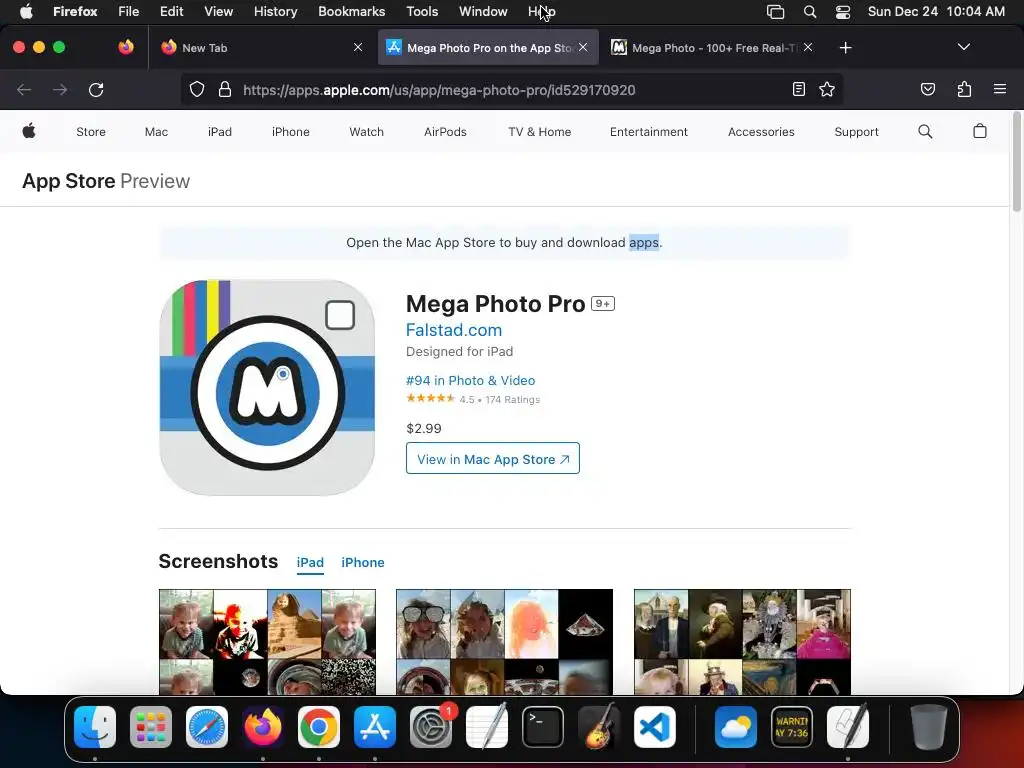Open Control Center in menu bar
The height and width of the screenshot is (768, 1024).
842,12
